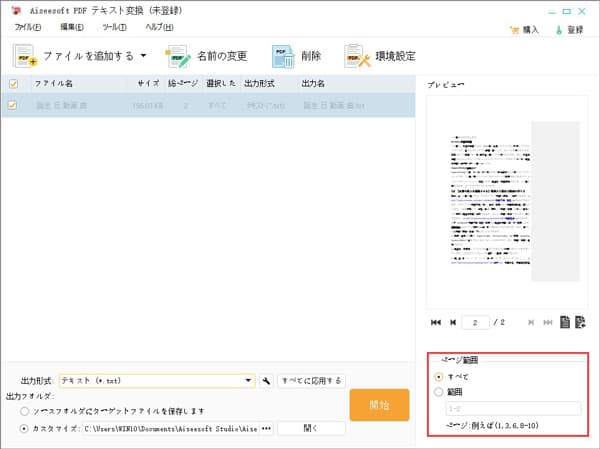Click the single page view icon
Viewport: 600px width, 449px height.
click(x=565, y=322)
